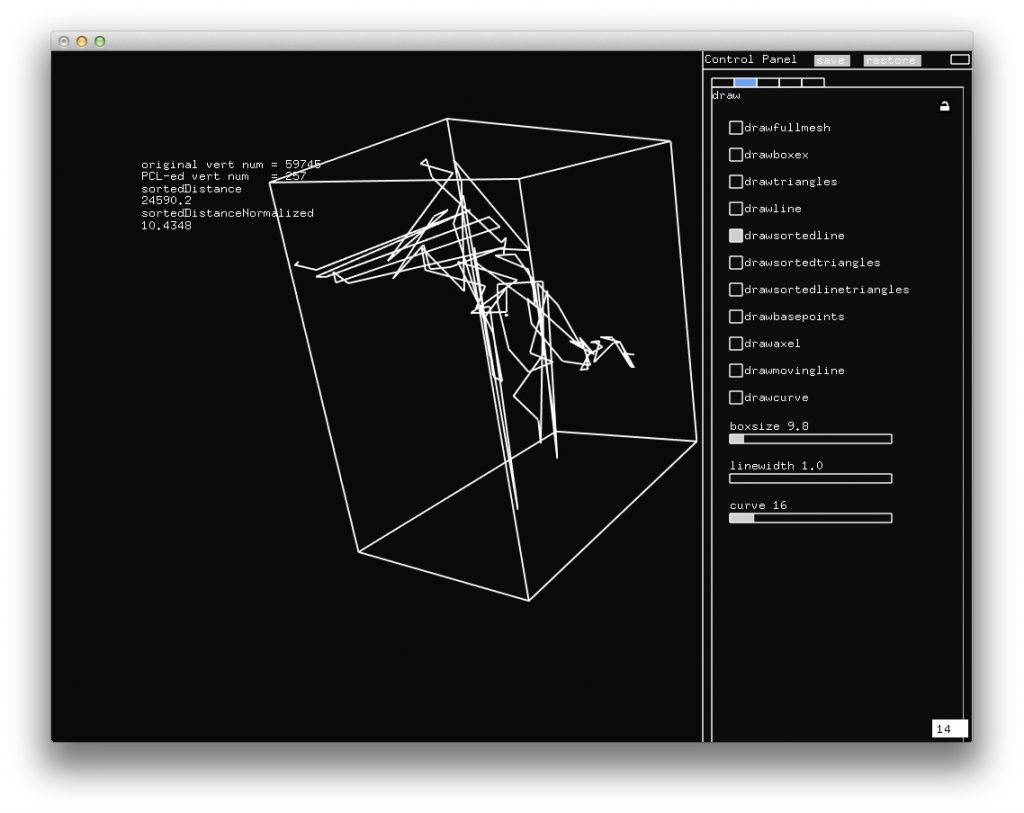Enable the drawaxel checkbox
1024x813 pixels.
point(736,344)
